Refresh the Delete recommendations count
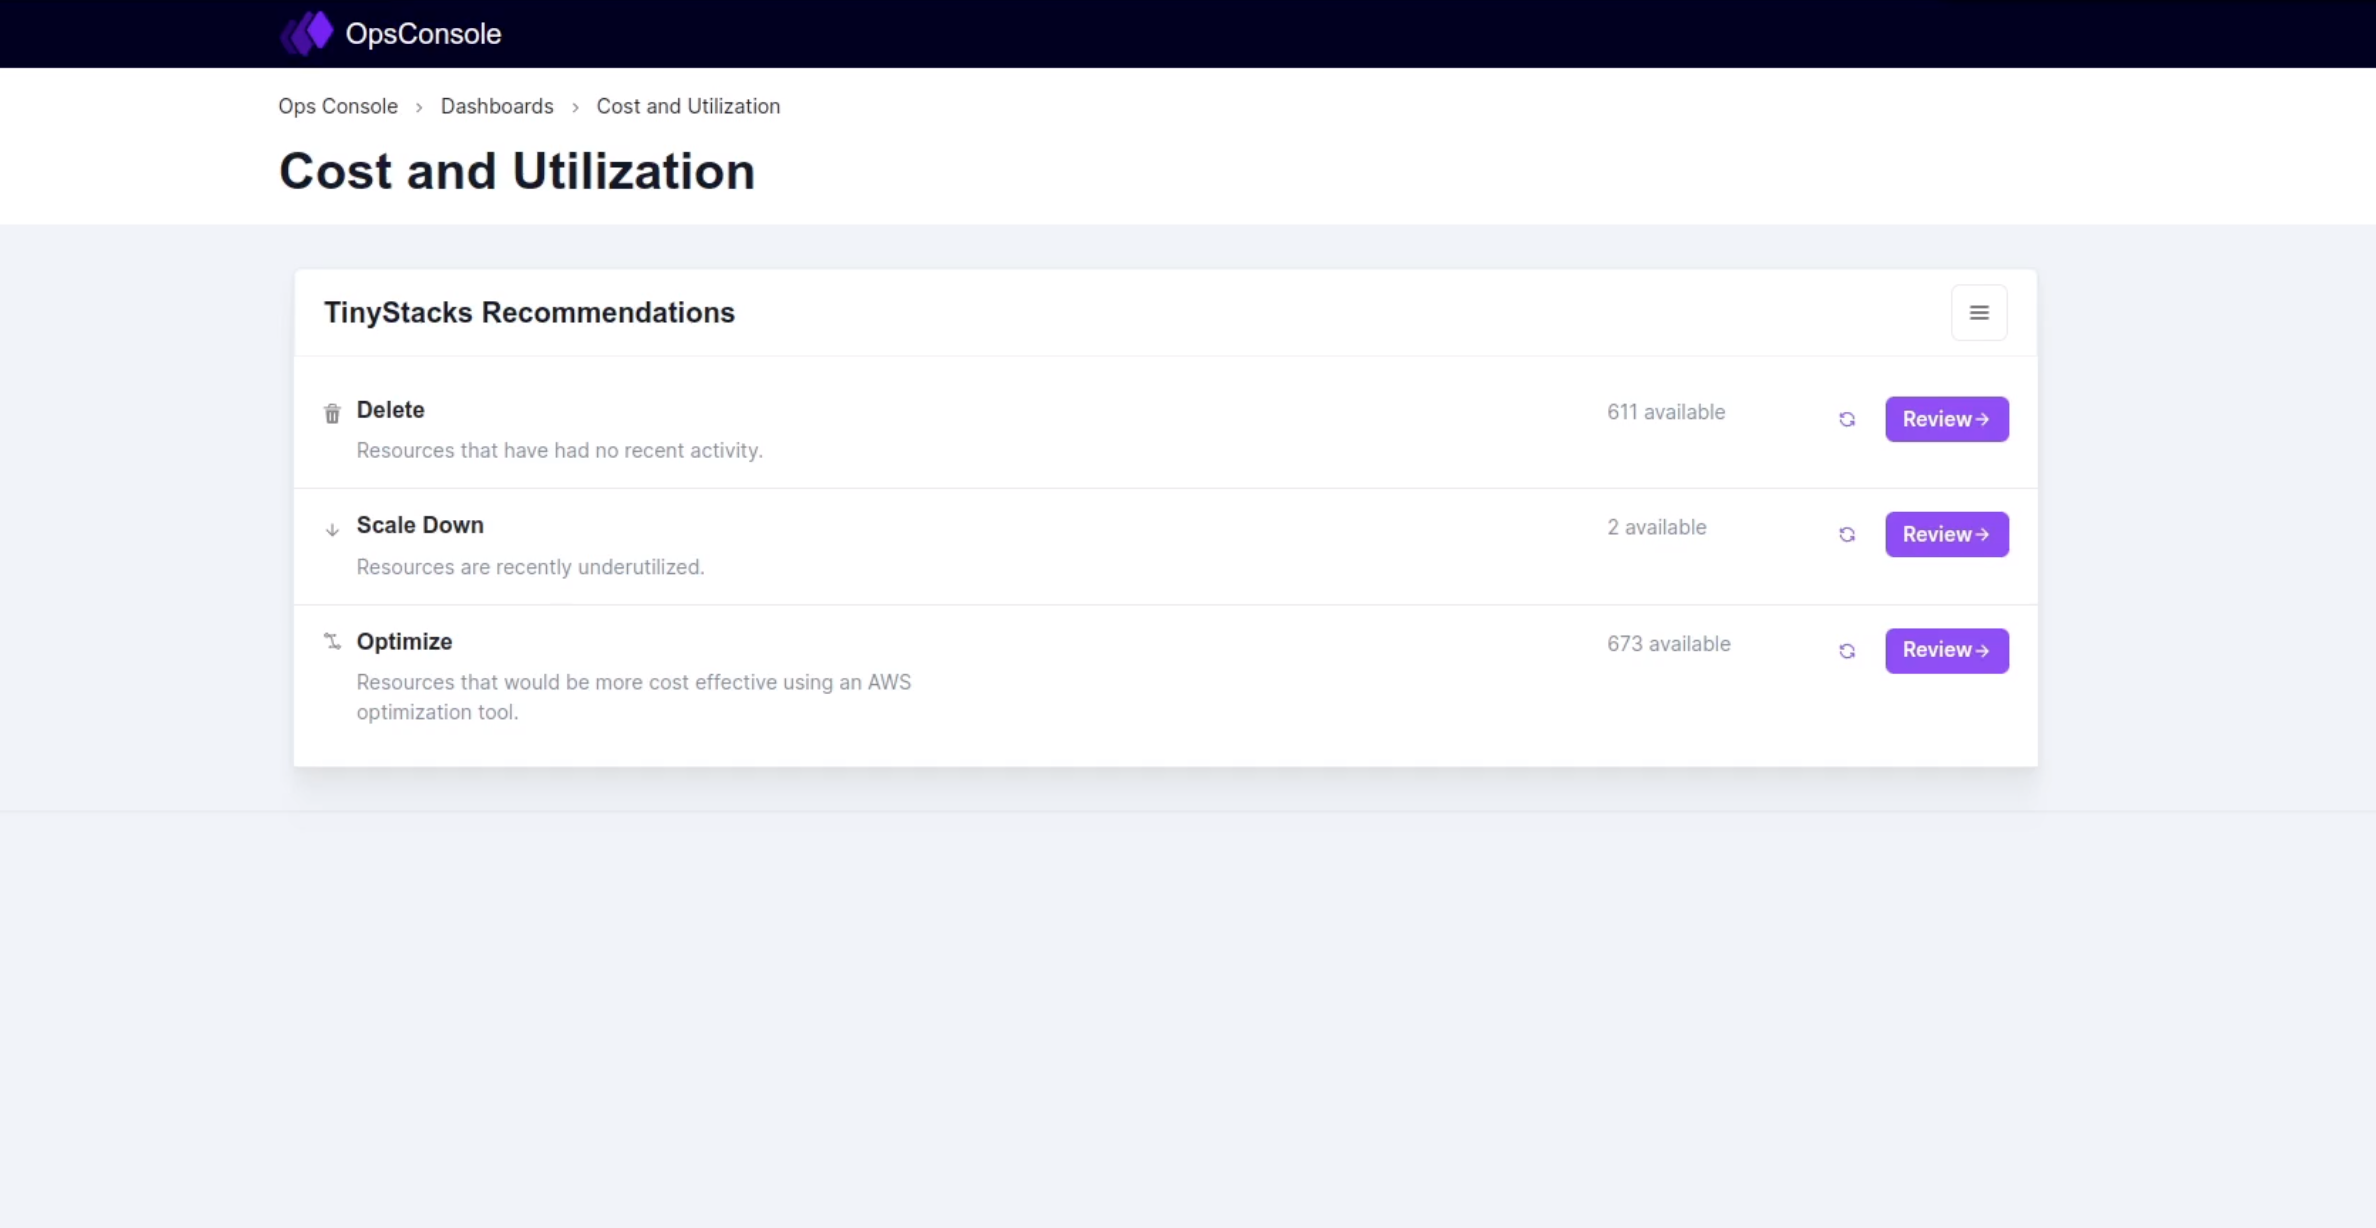This screenshot has height=1228, width=2376. 1847,419
